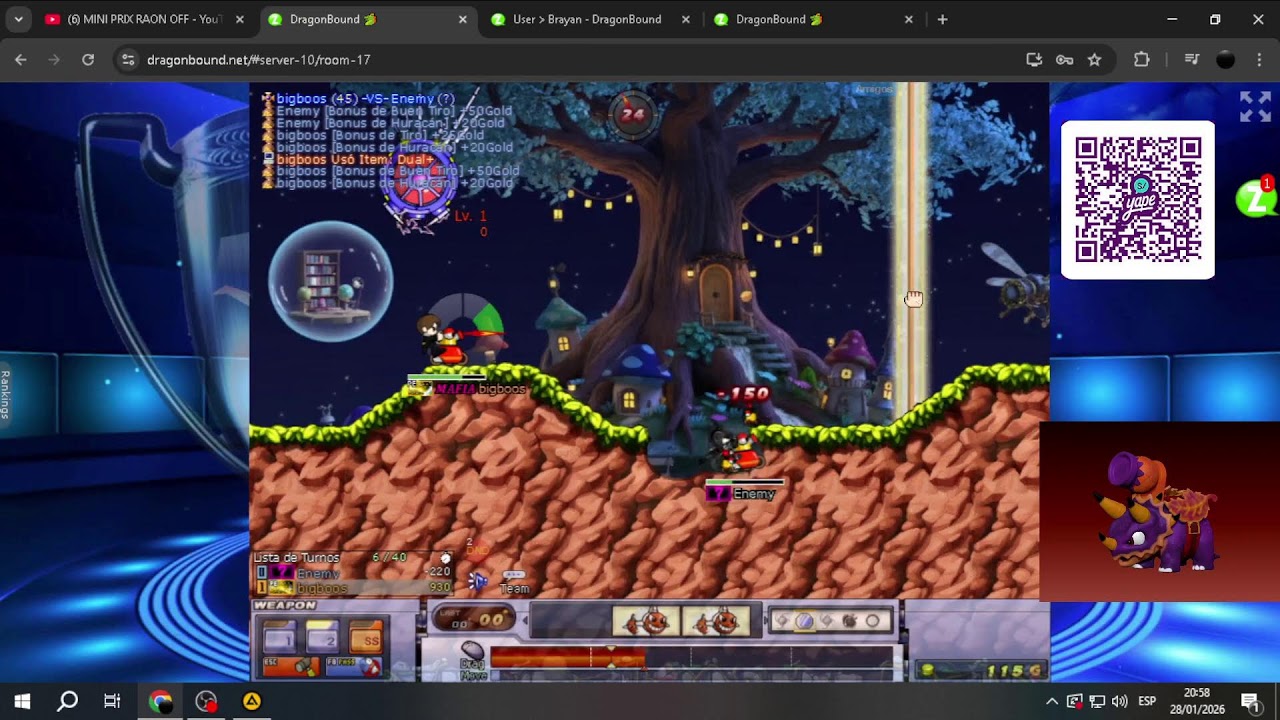Close the MINI PRIX RAON OFF tab
This screenshot has width=1280, height=720.
240,19
